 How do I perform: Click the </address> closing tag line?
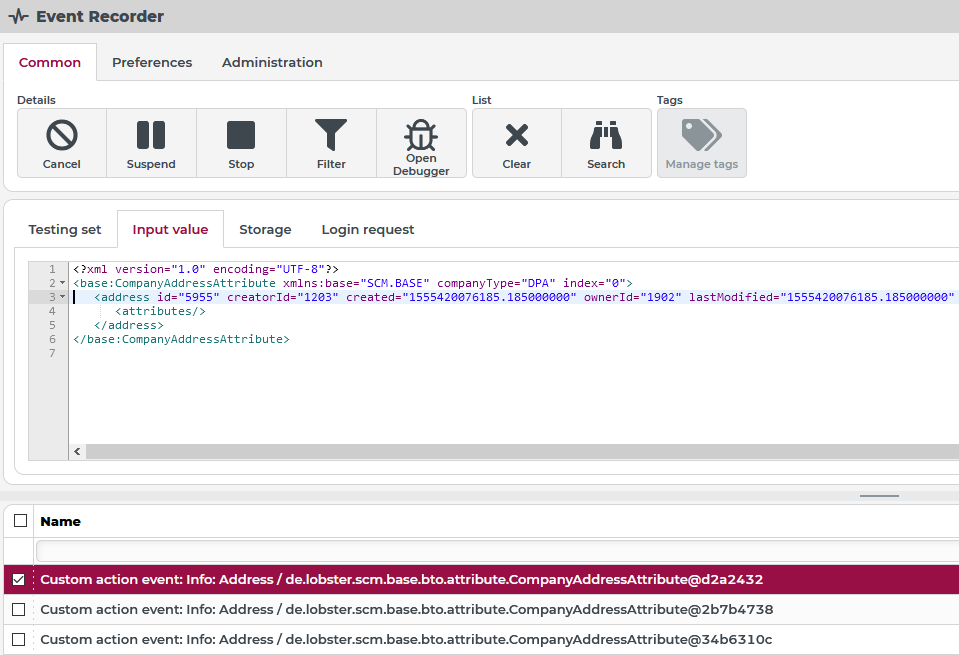tap(128, 325)
